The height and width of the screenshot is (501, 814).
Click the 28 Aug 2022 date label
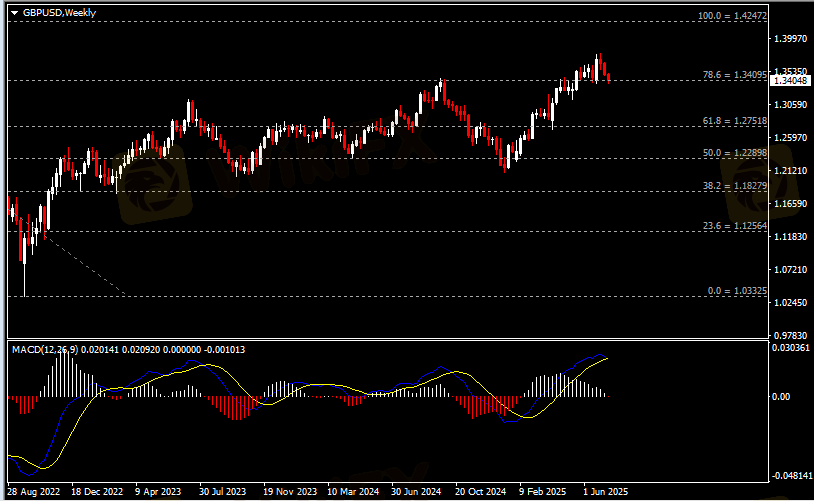34,491
